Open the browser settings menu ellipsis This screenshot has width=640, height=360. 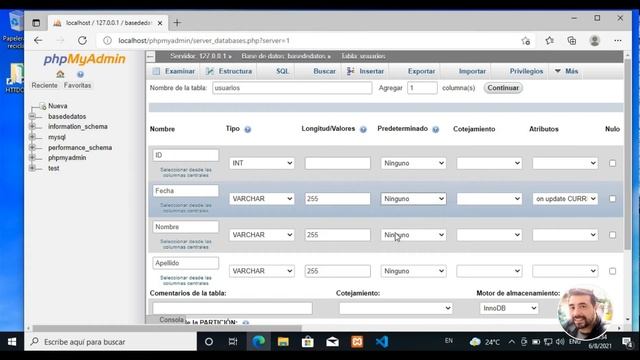(618, 40)
